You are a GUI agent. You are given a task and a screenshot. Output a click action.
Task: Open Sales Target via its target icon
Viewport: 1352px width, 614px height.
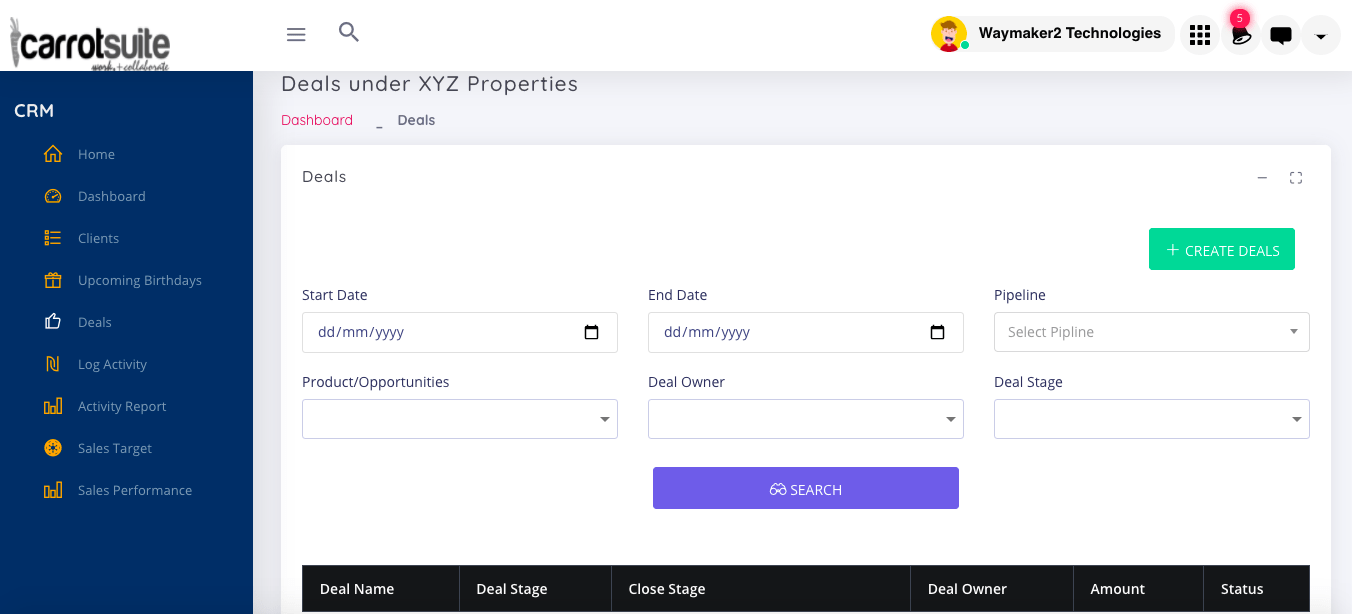52,448
